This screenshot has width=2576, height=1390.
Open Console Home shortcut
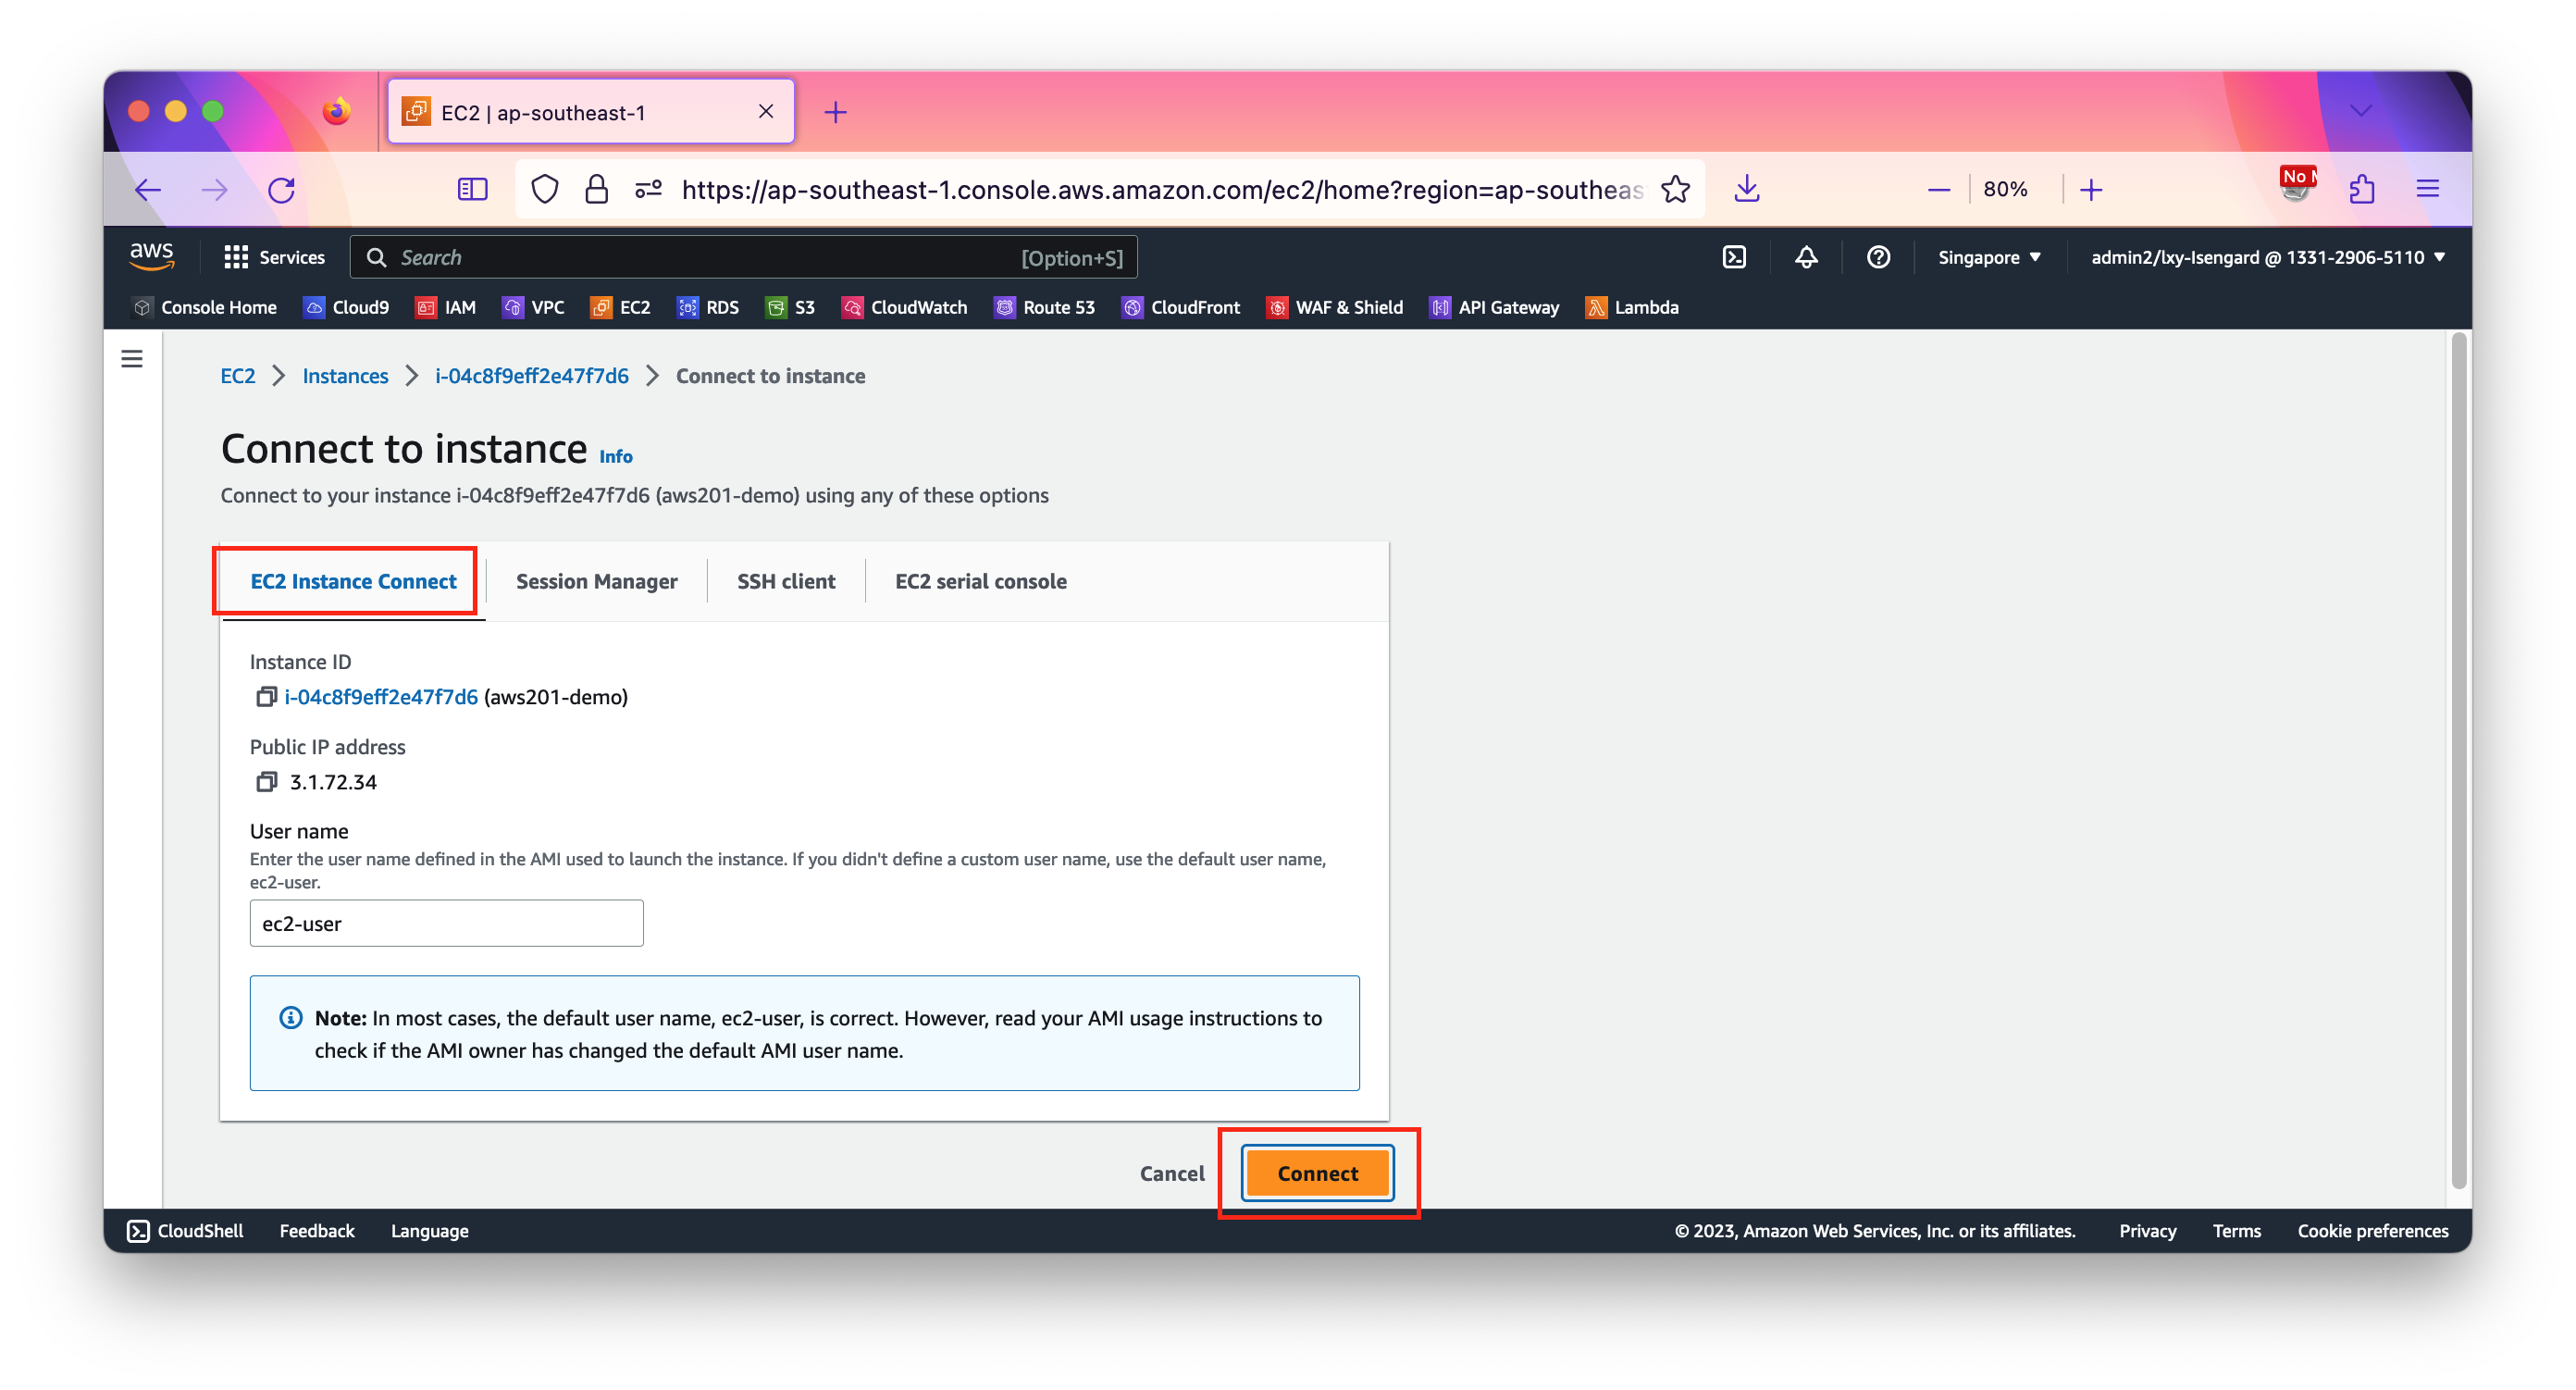205,307
